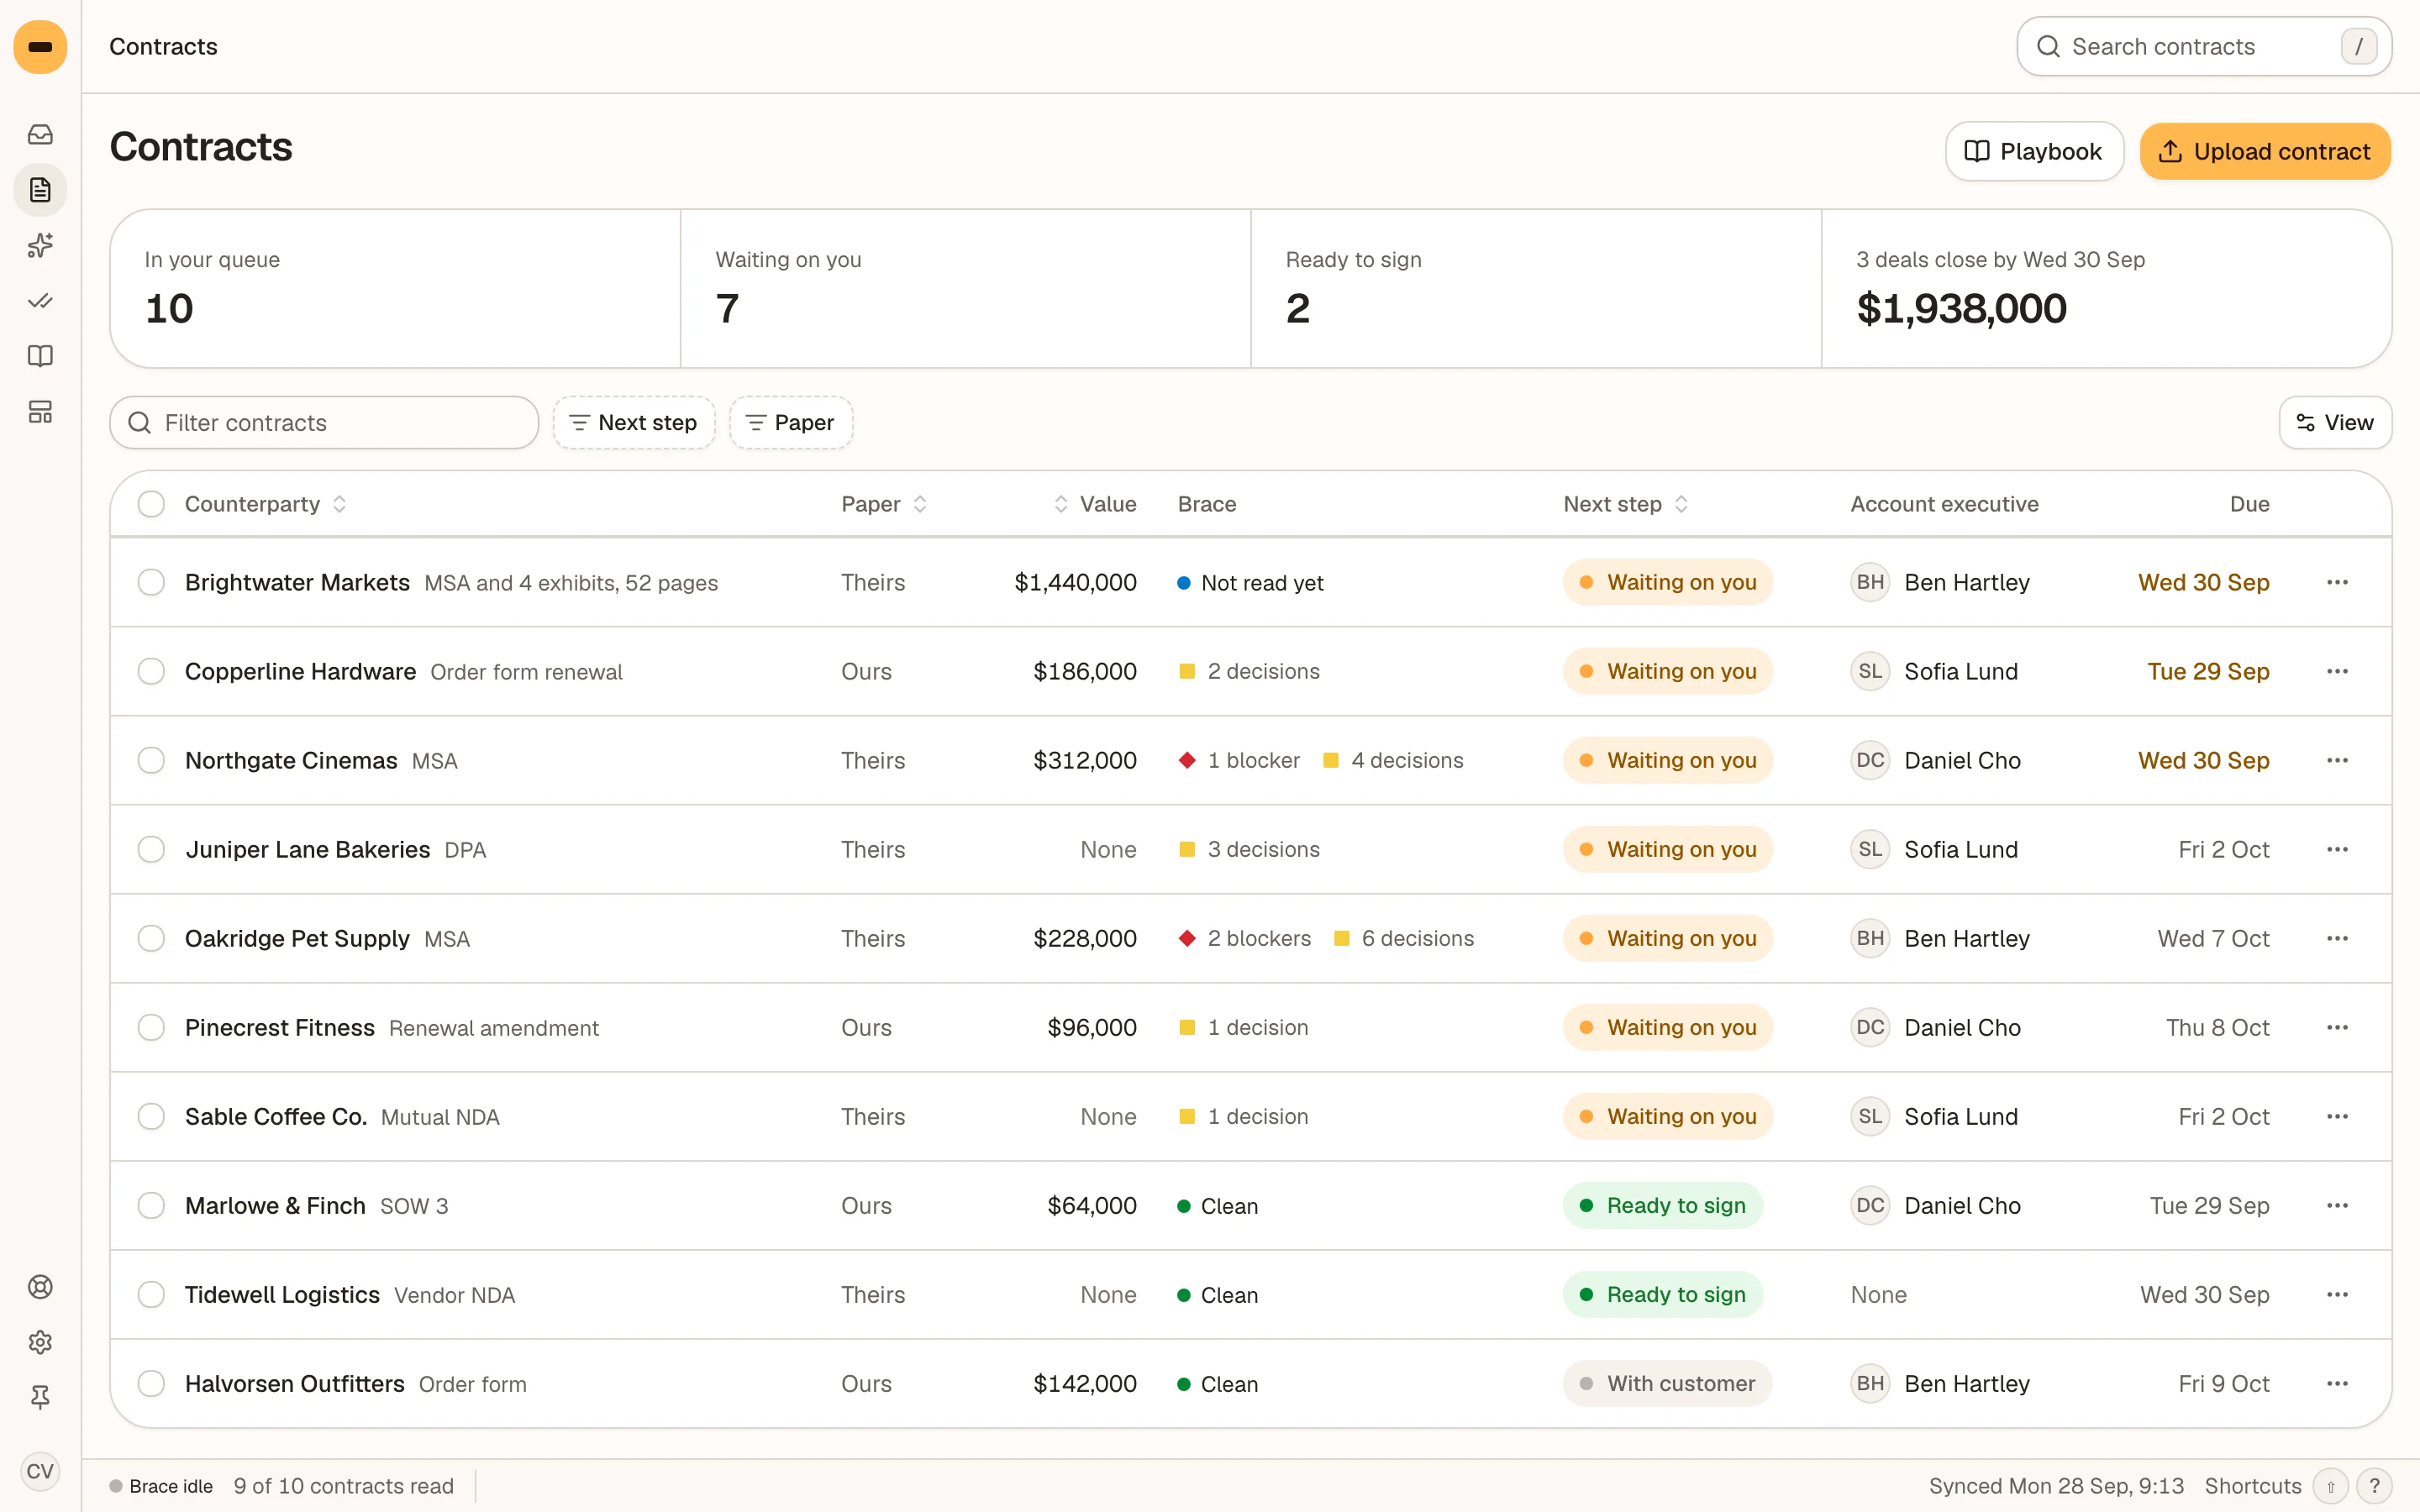Click the Upload contract button
2420x1512 pixels.
[2265, 151]
